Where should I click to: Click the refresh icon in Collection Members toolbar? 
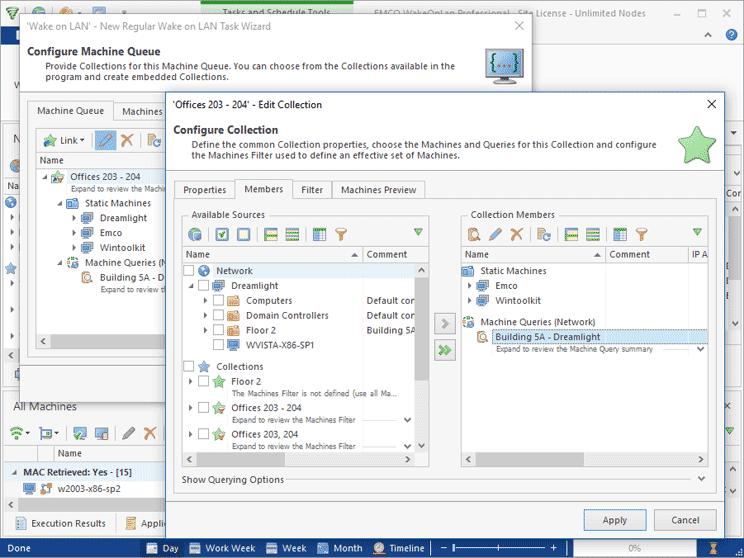(544, 235)
